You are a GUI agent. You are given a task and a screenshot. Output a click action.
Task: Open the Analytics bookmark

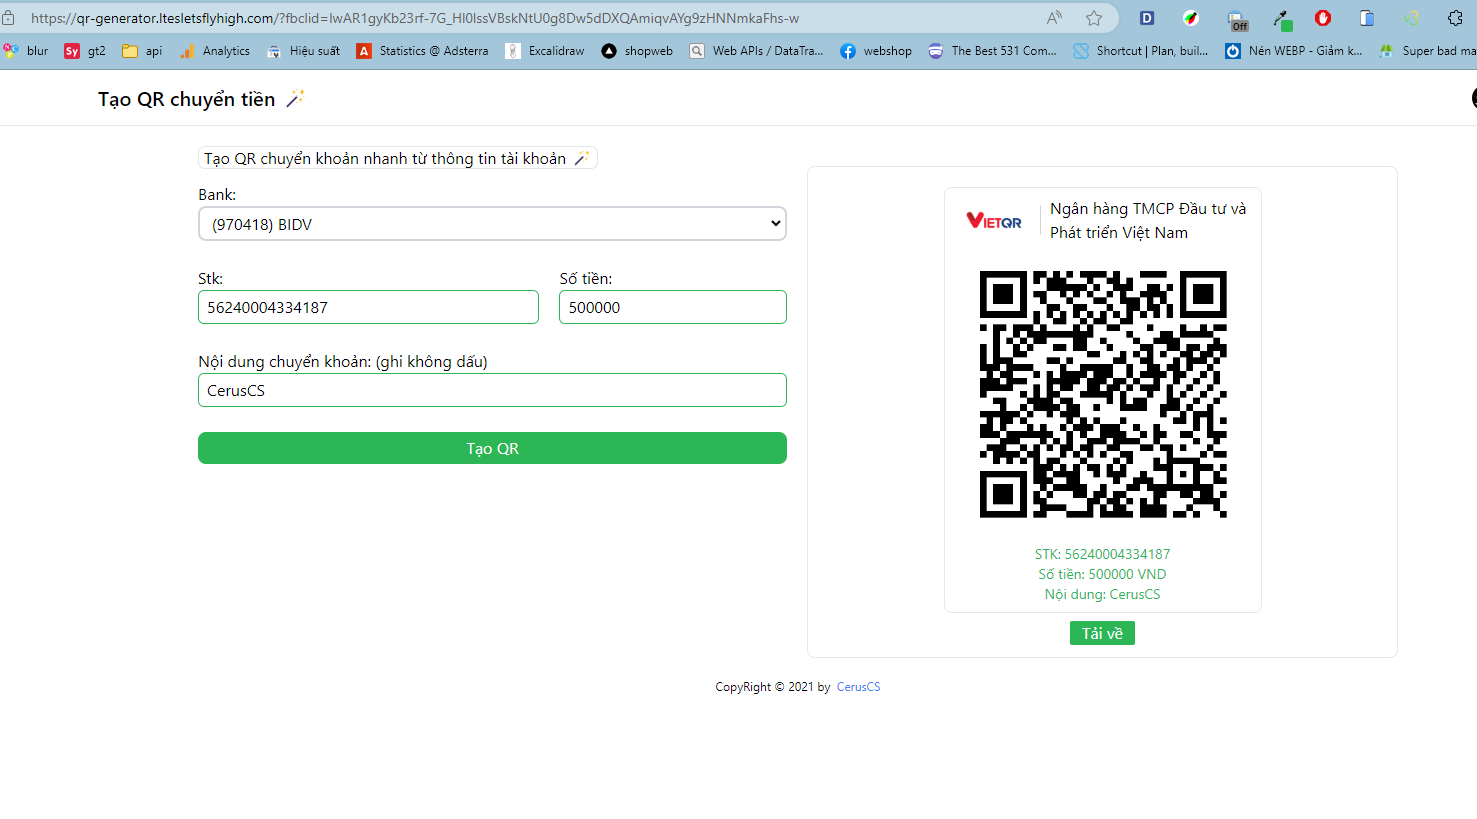click(215, 51)
